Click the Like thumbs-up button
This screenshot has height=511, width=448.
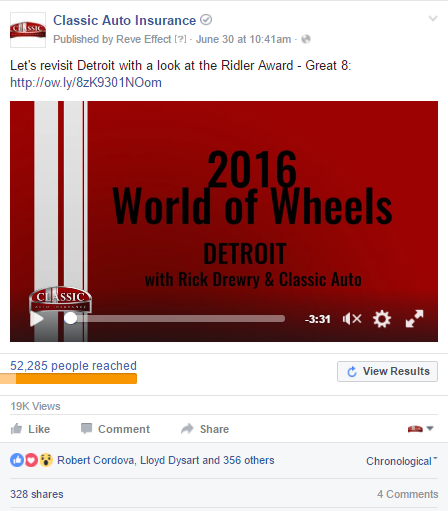pyautogui.click(x=30, y=429)
